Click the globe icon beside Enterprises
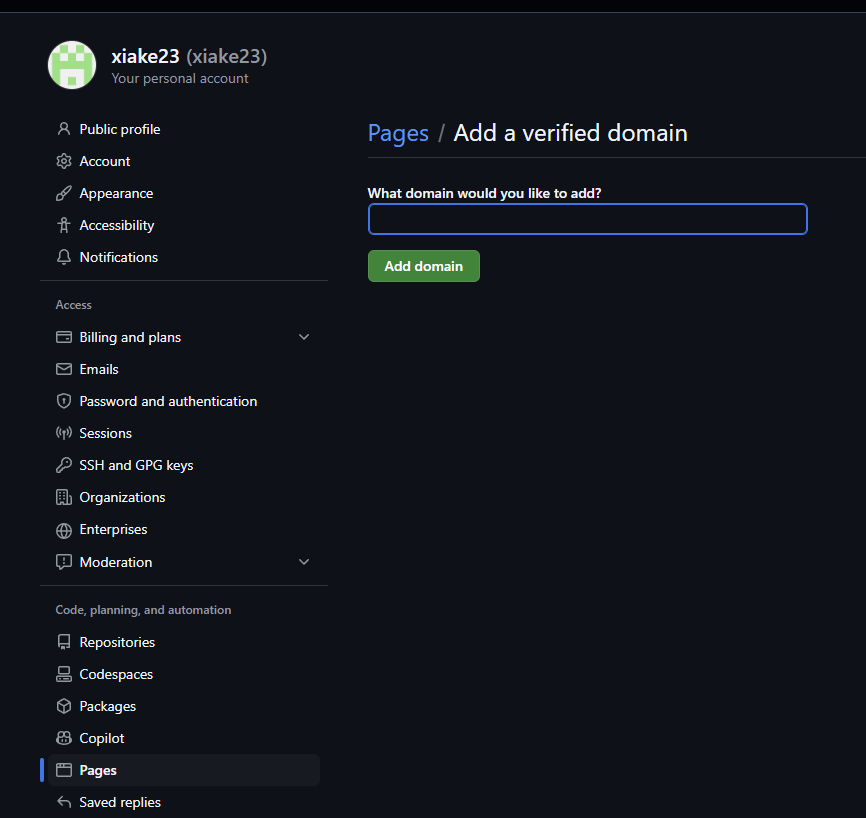 click(x=64, y=530)
